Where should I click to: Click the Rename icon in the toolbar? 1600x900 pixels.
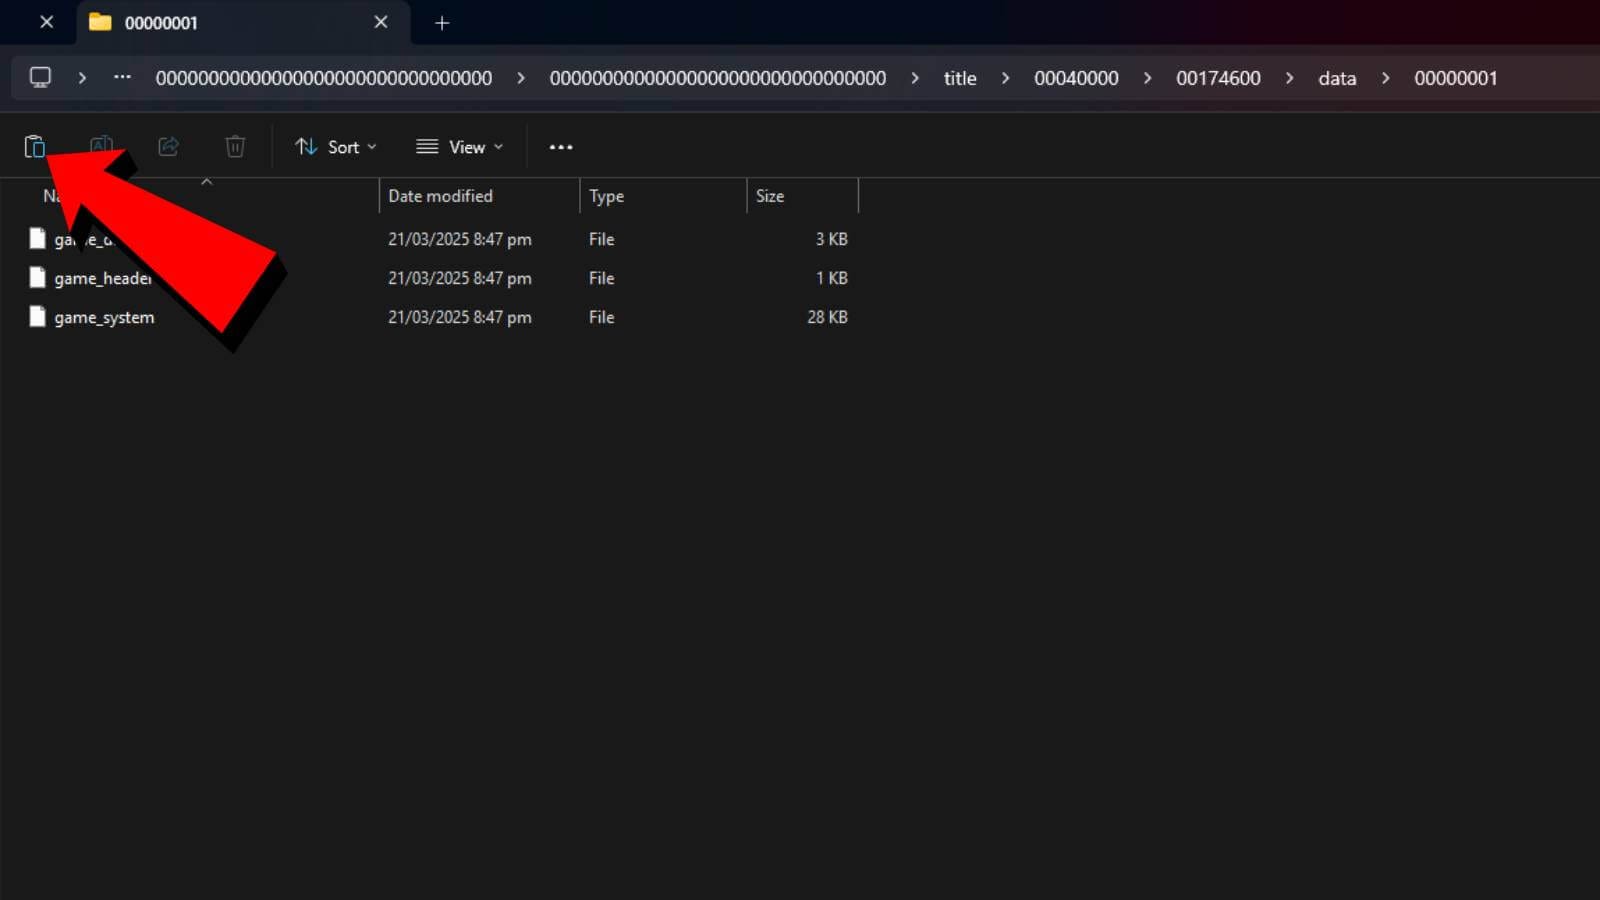point(101,146)
